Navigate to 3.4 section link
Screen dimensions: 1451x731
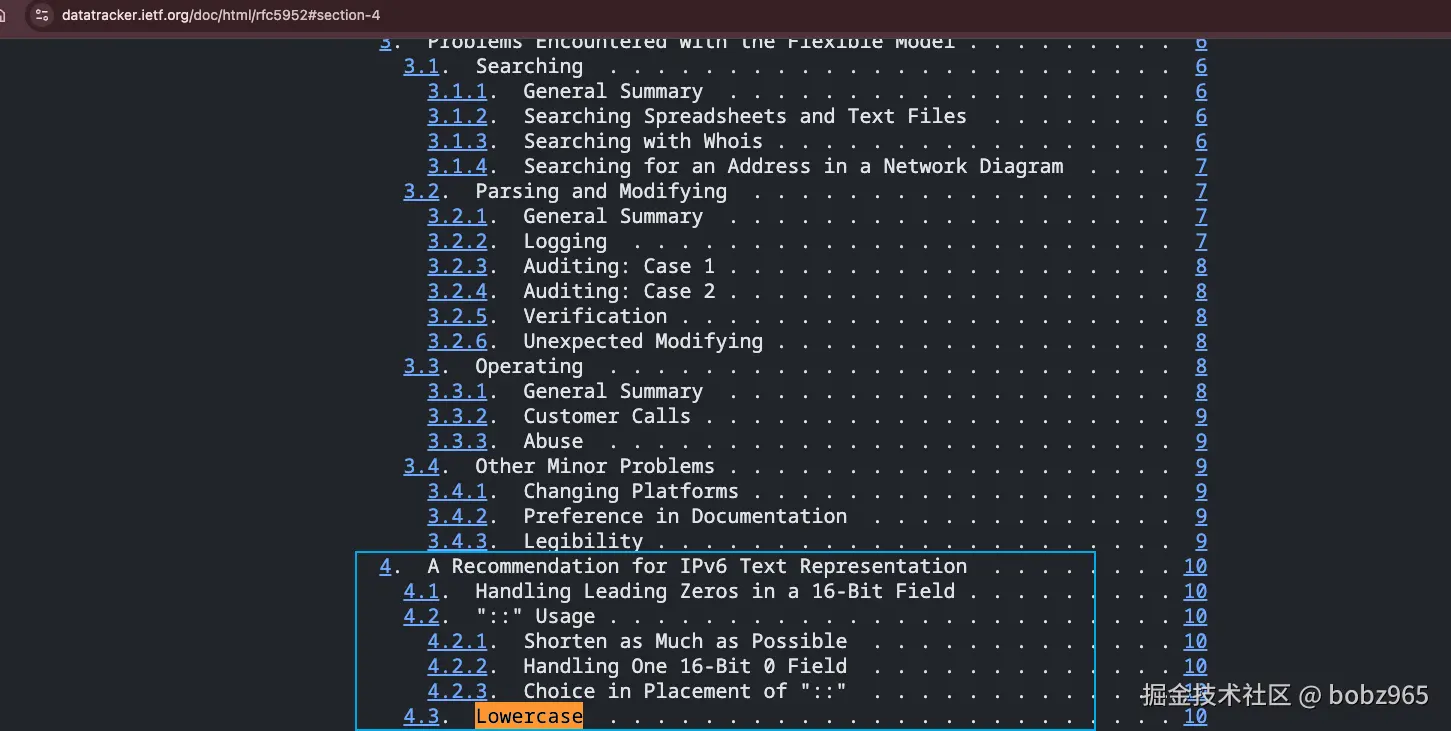click(x=421, y=467)
